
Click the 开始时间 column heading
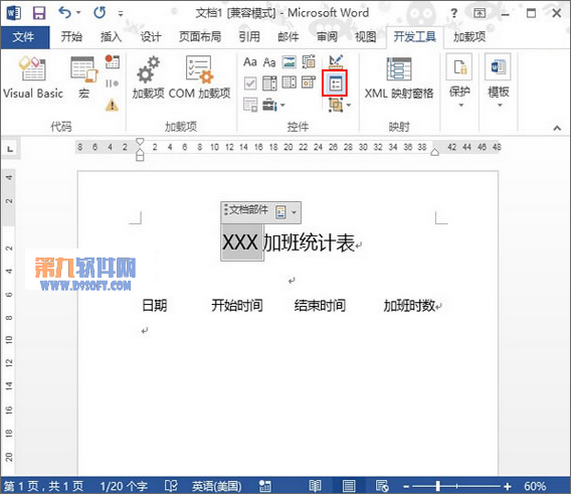[x=237, y=305]
